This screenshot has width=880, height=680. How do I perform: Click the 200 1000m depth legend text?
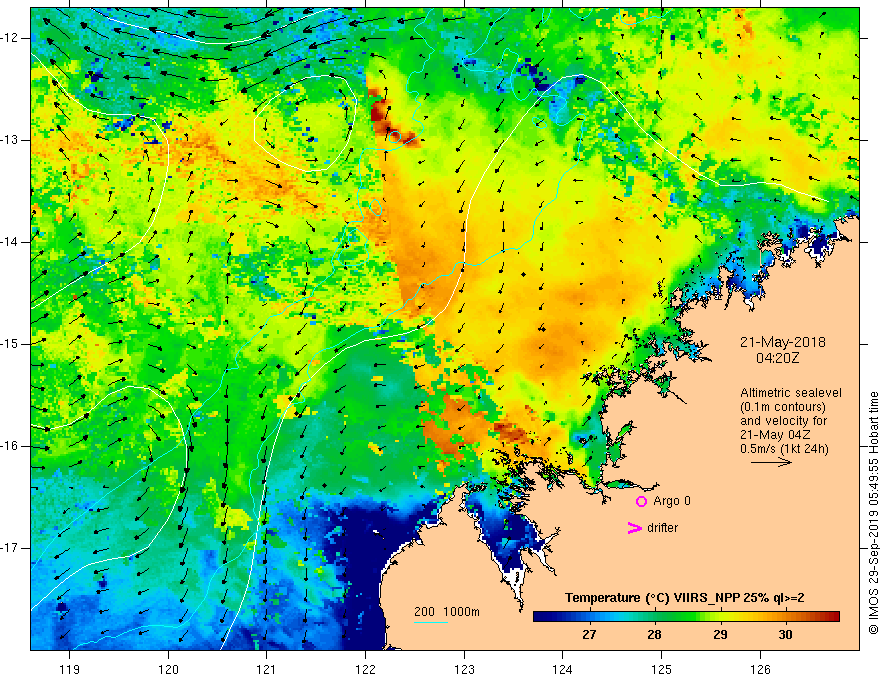(447, 612)
